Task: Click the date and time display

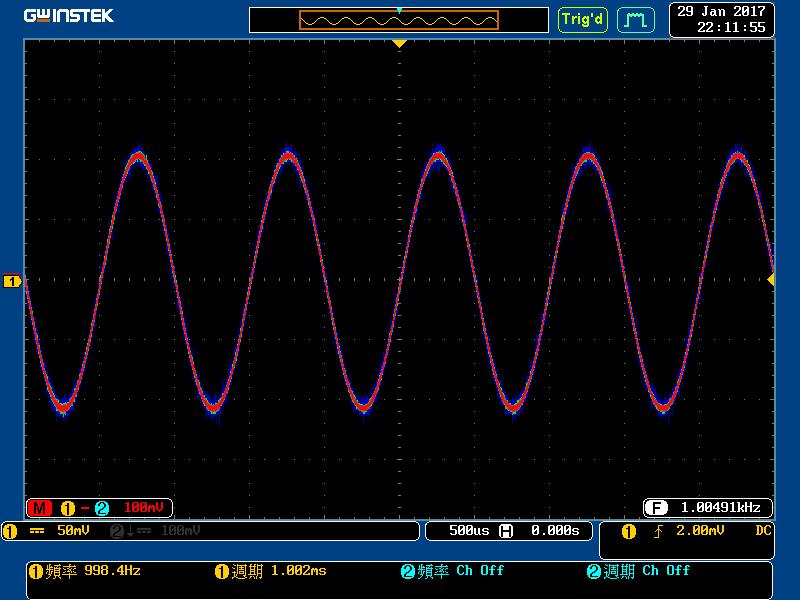Action: tap(721, 19)
